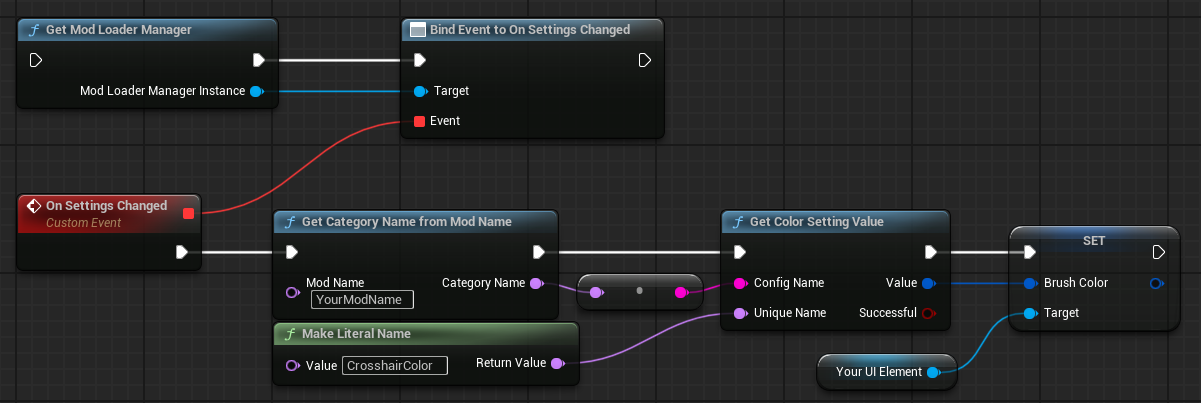
Task: Click the Target pin on the Bind Event node
Action: tap(420, 91)
